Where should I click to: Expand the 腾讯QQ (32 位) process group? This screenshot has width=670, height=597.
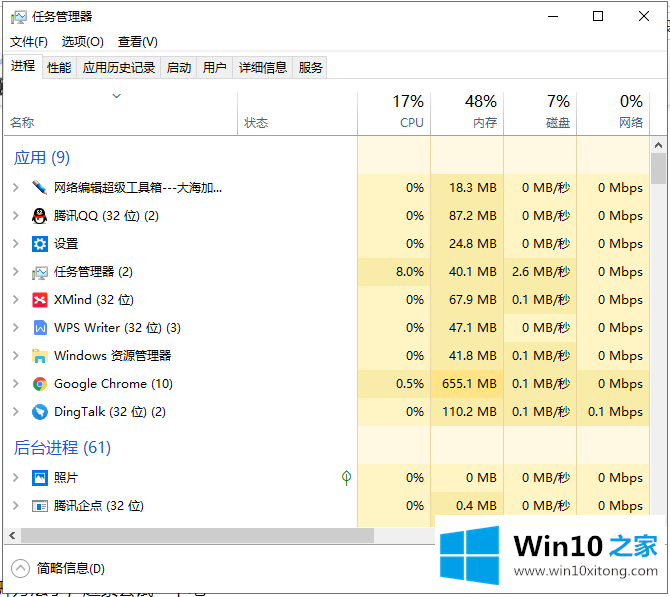16,216
